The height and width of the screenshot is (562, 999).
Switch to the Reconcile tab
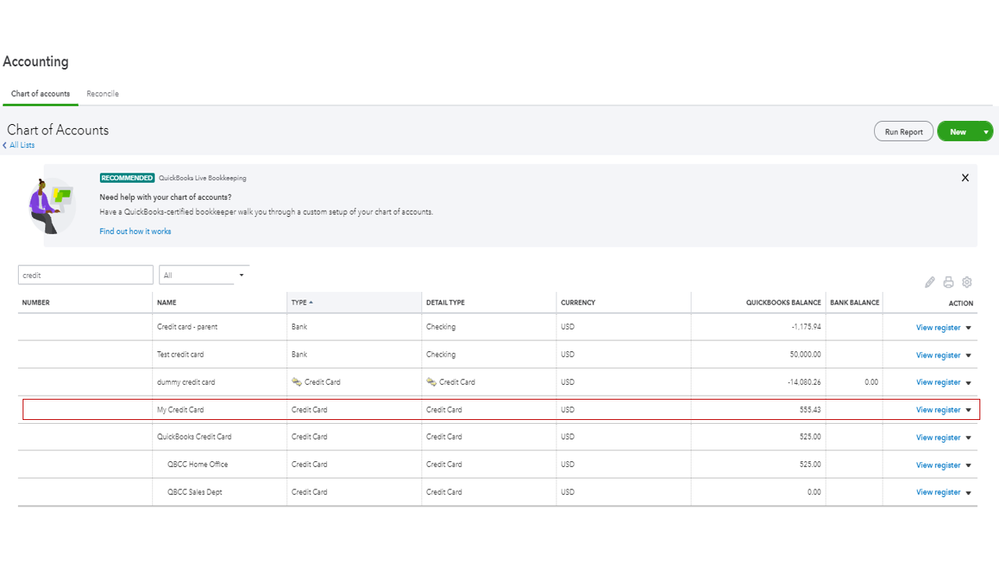[x=102, y=94]
